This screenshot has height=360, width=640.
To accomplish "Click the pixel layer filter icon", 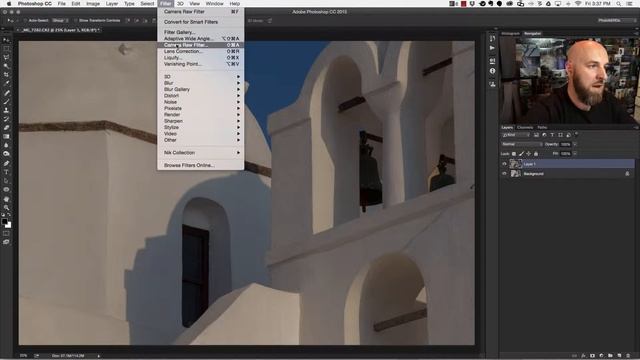I will 536,135.
